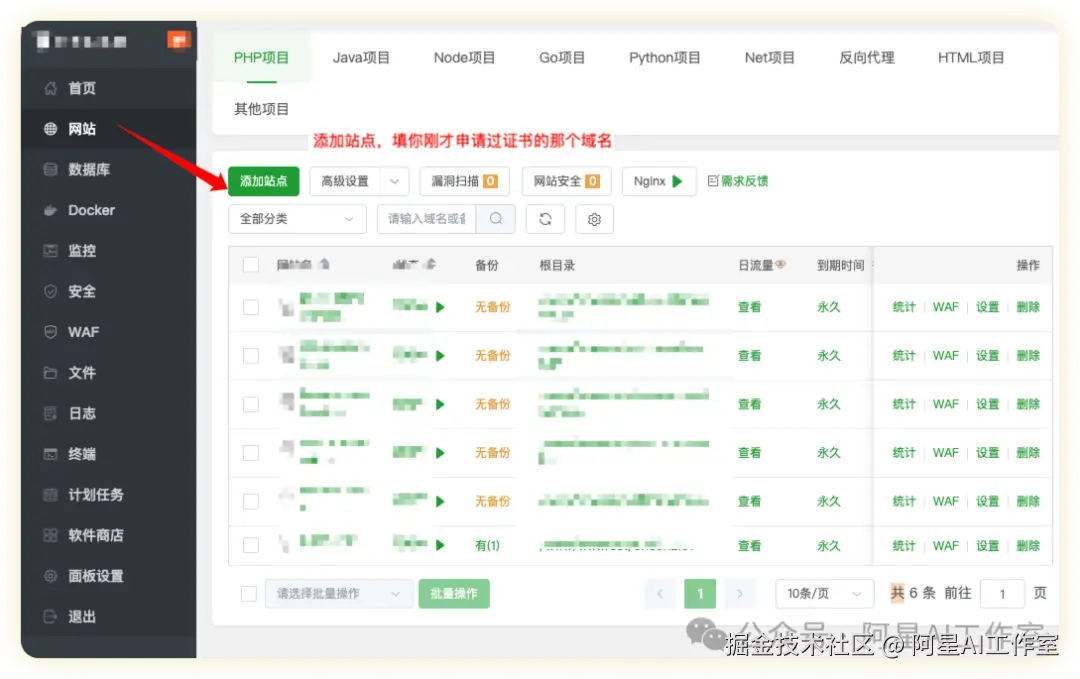
Task: Click the refresh list icon button
Action: click(545, 219)
